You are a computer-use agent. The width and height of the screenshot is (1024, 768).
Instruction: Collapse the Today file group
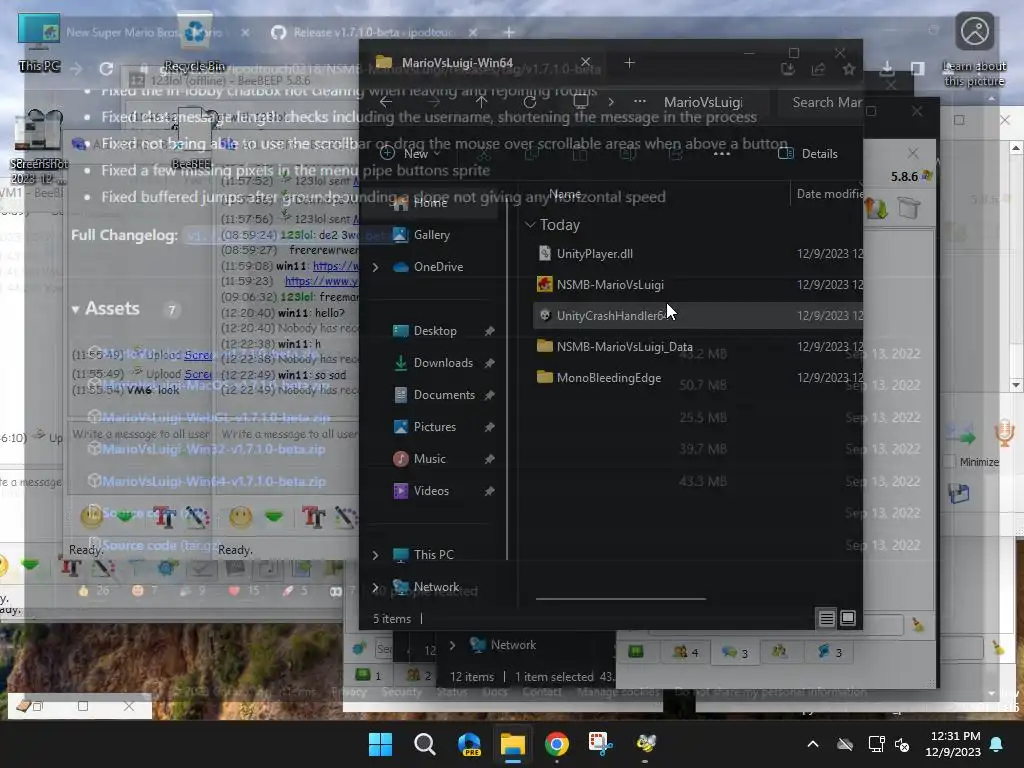click(530, 225)
